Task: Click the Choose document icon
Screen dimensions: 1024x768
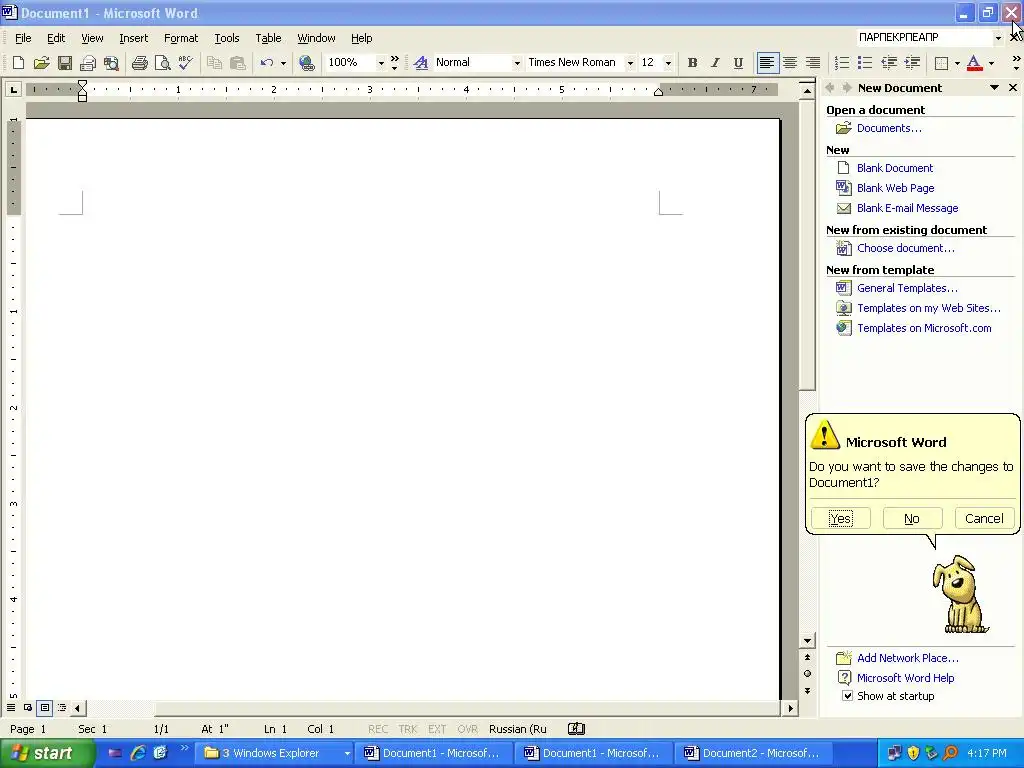Action: [x=844, y=248]
